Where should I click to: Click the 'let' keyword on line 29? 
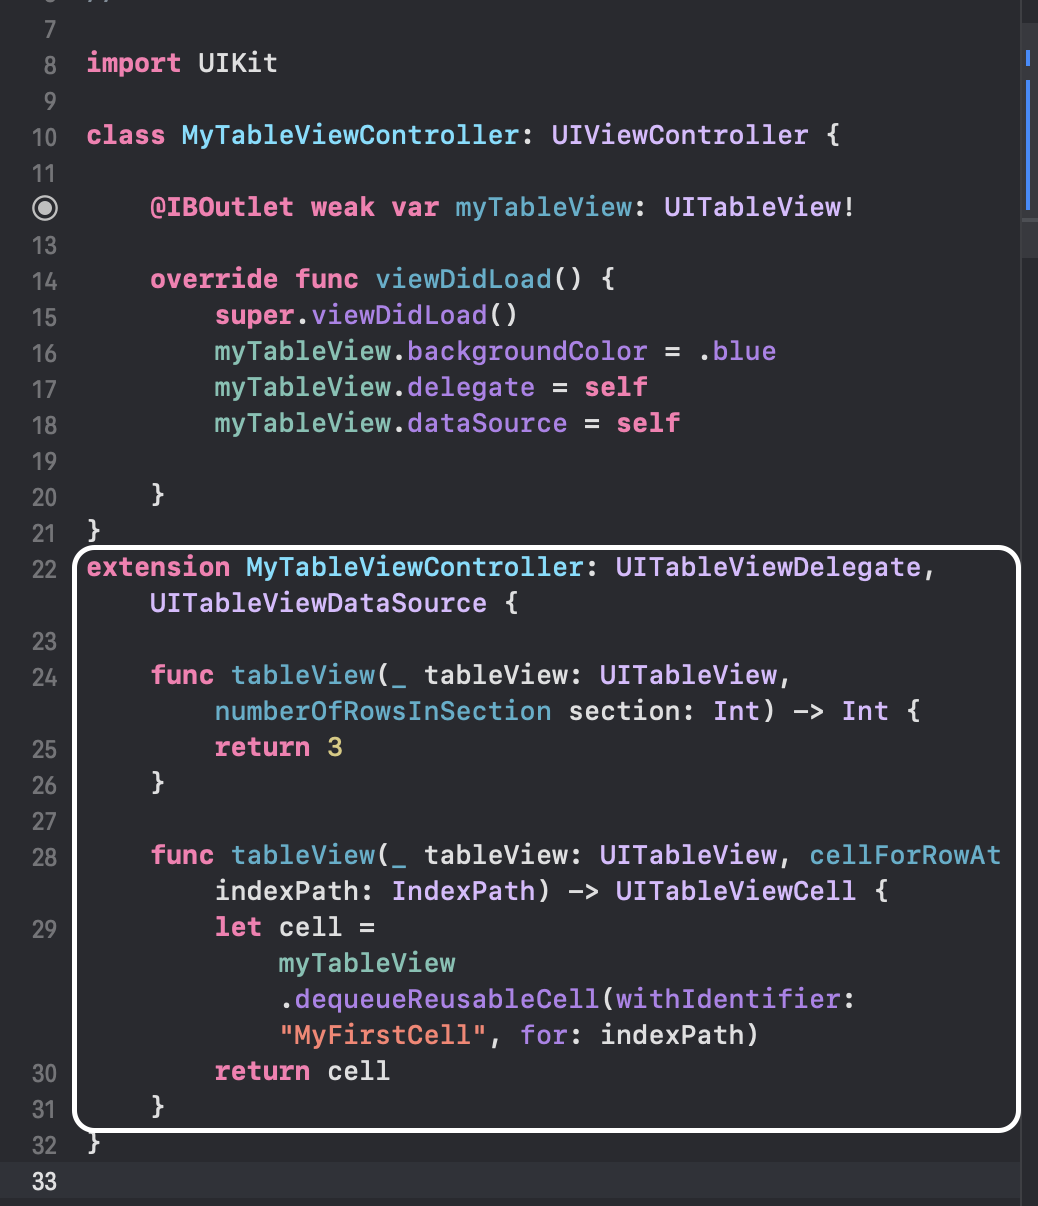click(238, 927)
